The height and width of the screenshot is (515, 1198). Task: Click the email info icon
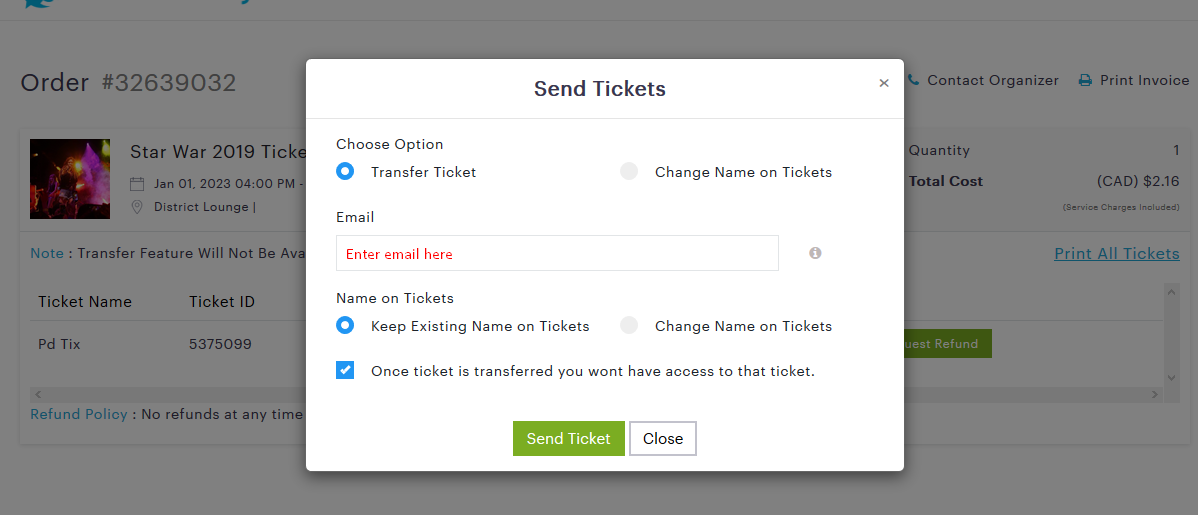tap(815, 253)
